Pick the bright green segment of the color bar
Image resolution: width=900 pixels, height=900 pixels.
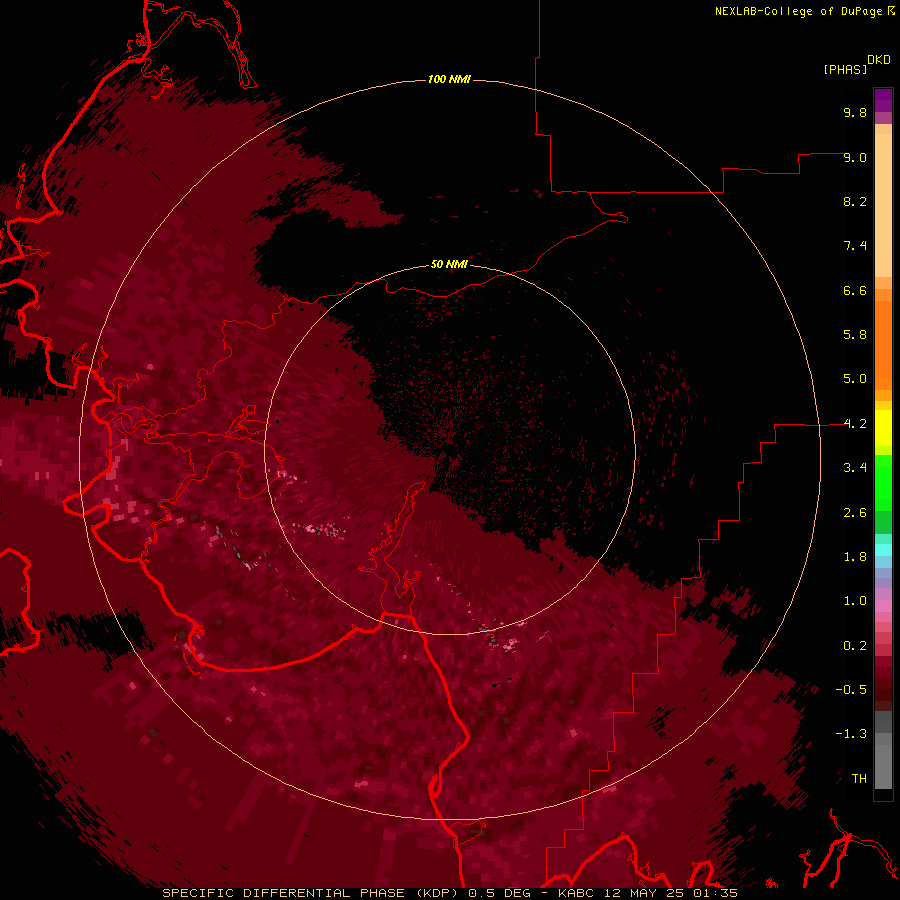[883, 482]
